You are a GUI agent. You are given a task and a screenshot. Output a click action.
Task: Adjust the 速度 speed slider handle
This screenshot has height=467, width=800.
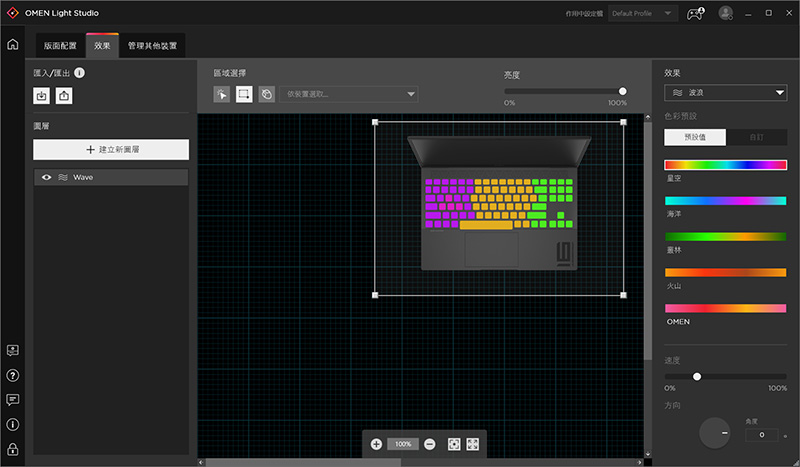697,377
